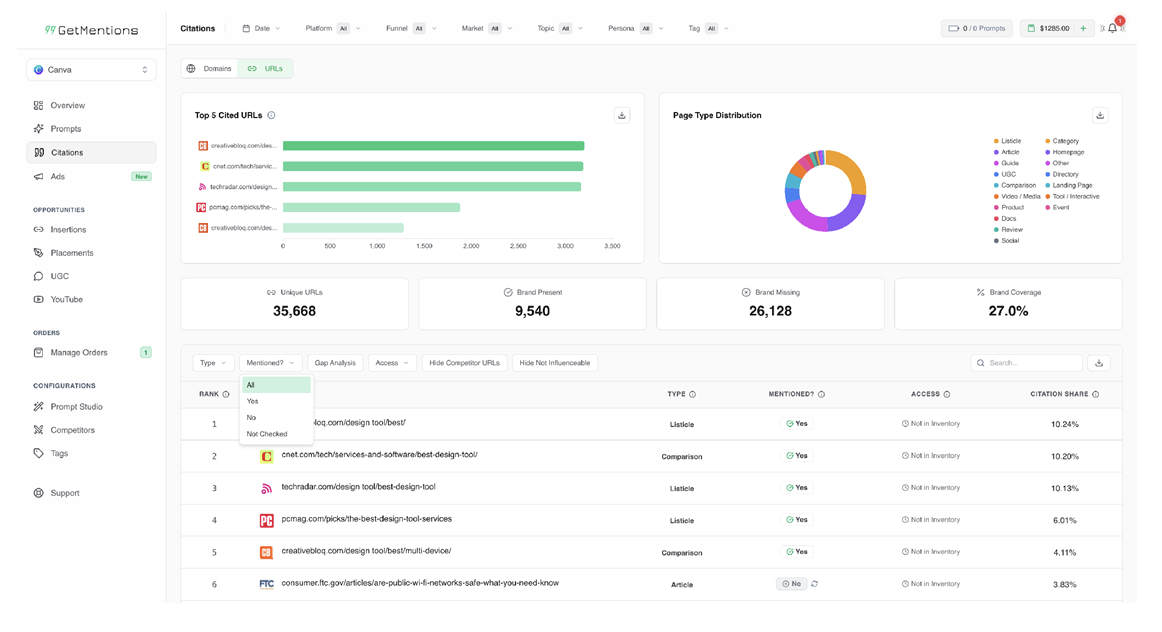Show info for Top 5 Cited URLs

(x=271, y=115)
